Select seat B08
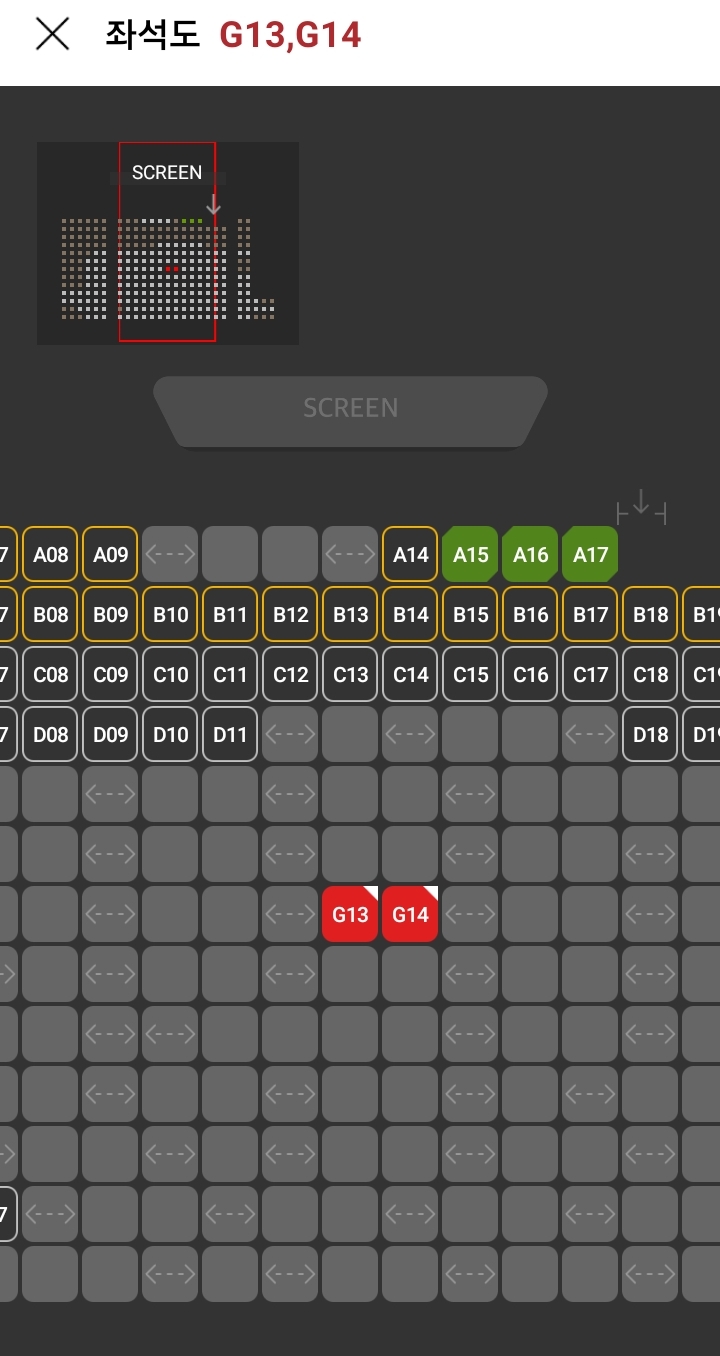720x1356 pixels. point(50,614)
